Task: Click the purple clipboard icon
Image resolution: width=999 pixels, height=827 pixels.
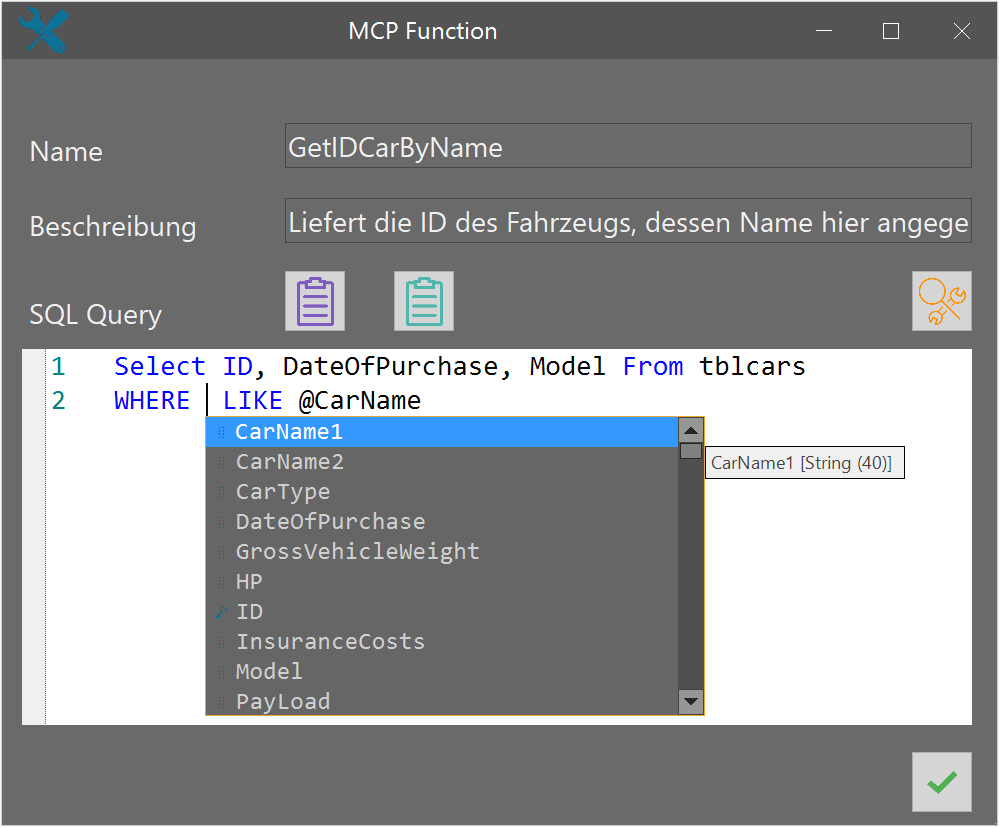Action: coord(315,301)
